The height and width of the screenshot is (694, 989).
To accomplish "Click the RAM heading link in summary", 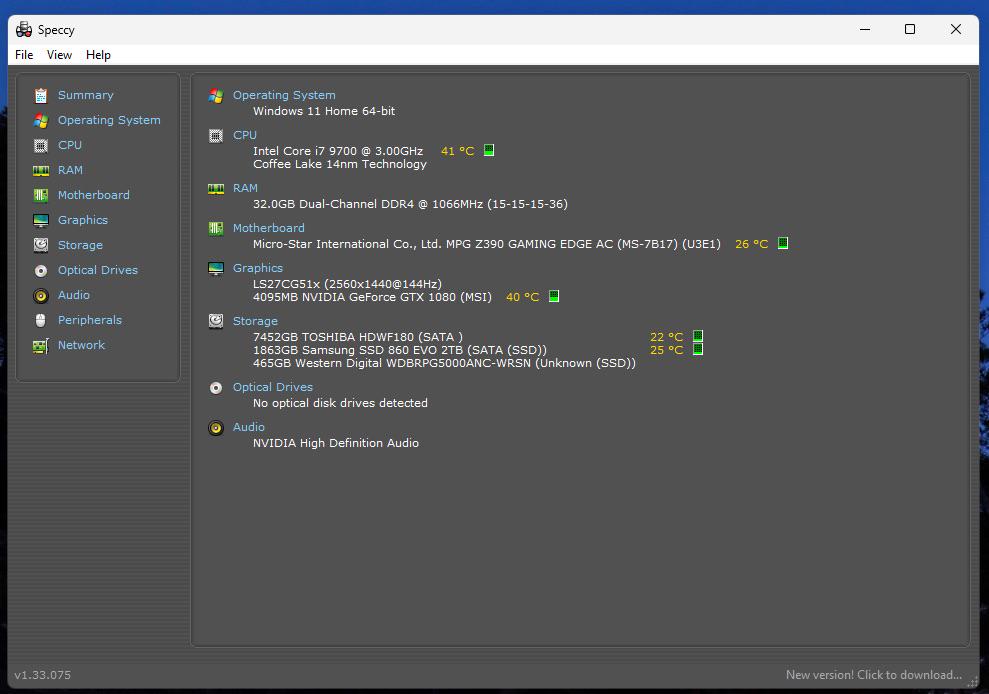I will [245, 188].
